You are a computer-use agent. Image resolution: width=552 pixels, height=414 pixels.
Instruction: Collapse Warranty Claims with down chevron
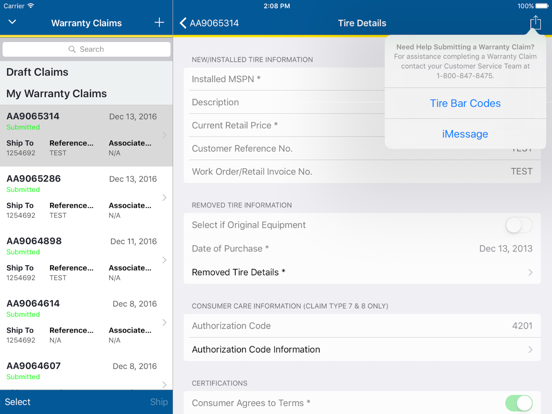point(12,22)
